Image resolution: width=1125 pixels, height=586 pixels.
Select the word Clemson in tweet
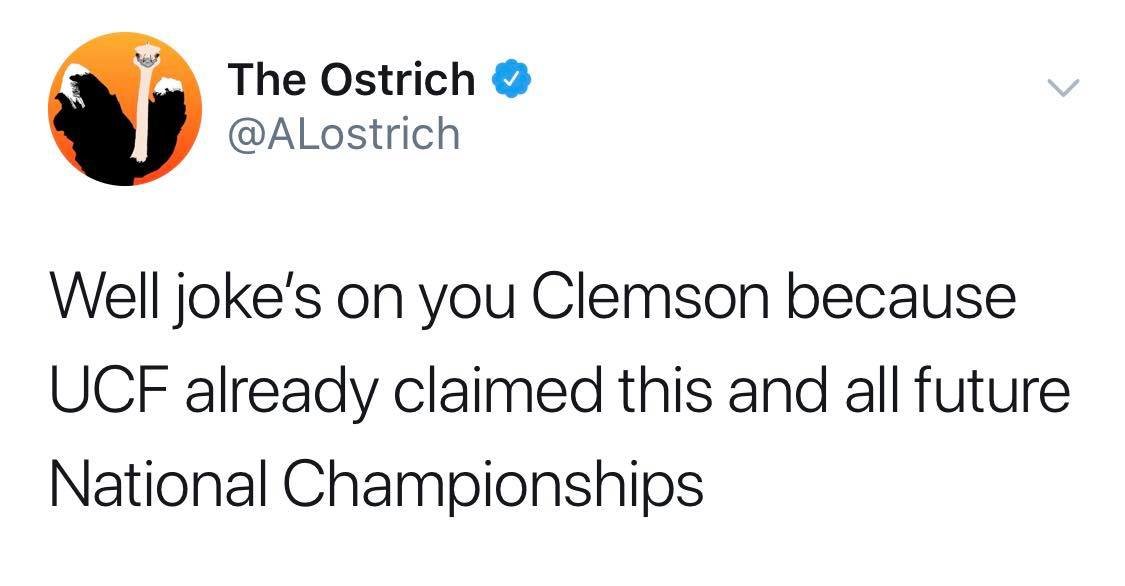coord(651,298)
